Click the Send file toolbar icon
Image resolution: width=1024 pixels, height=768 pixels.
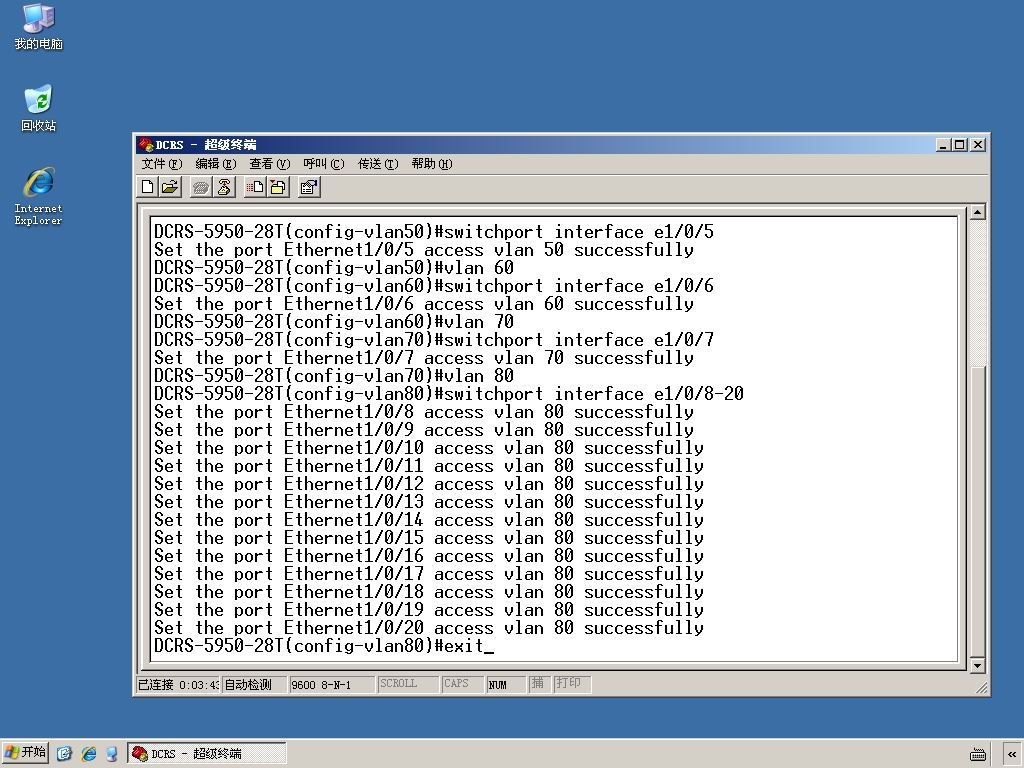[x=255, y=187]
